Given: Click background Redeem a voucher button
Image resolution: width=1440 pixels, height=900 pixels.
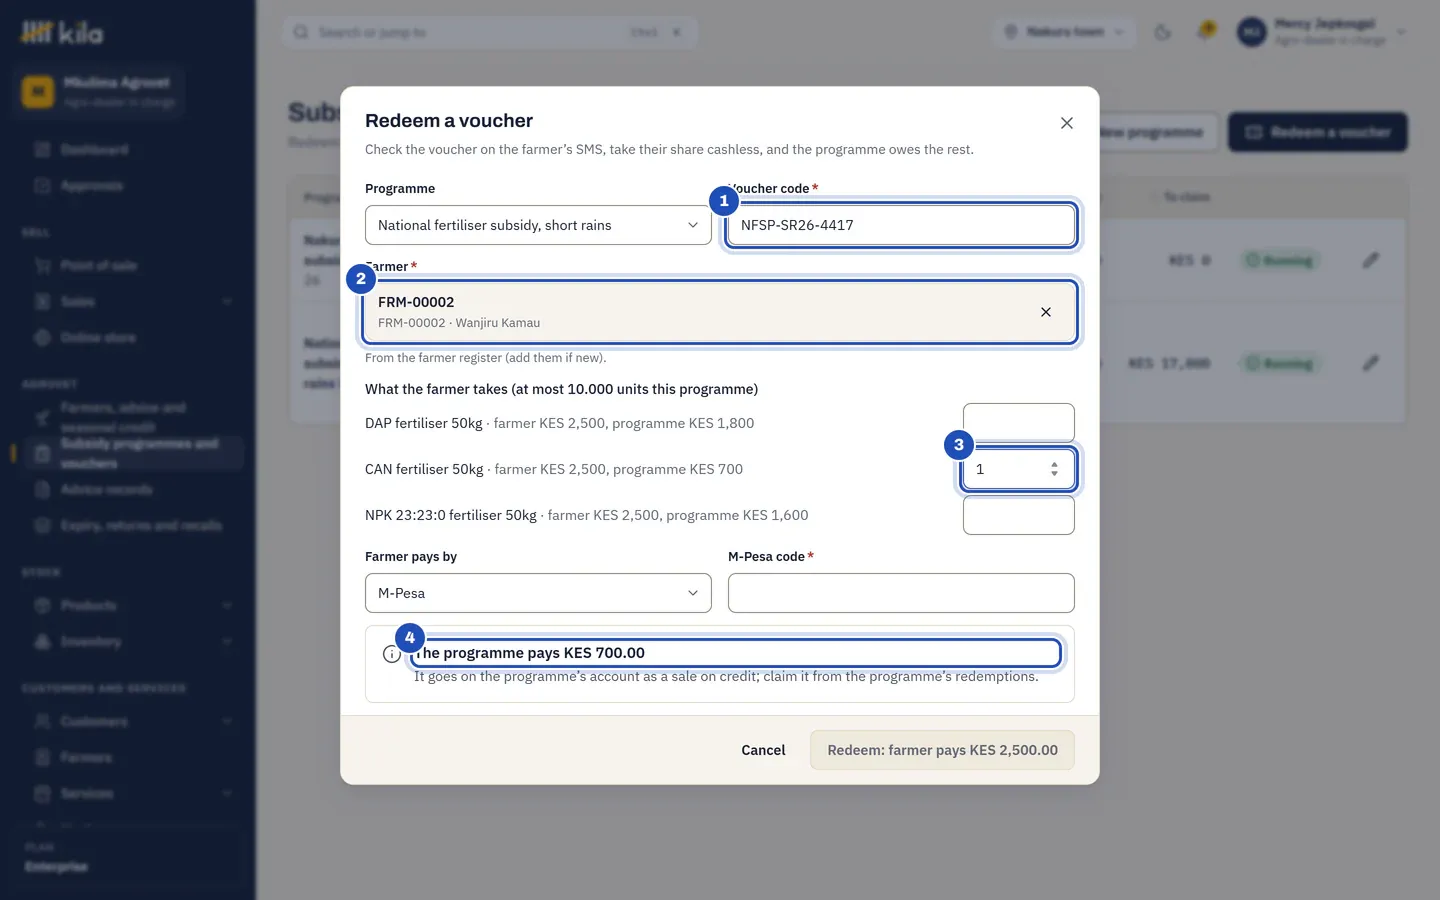Looking at the screenshot, I should (x=1318, y=132).
